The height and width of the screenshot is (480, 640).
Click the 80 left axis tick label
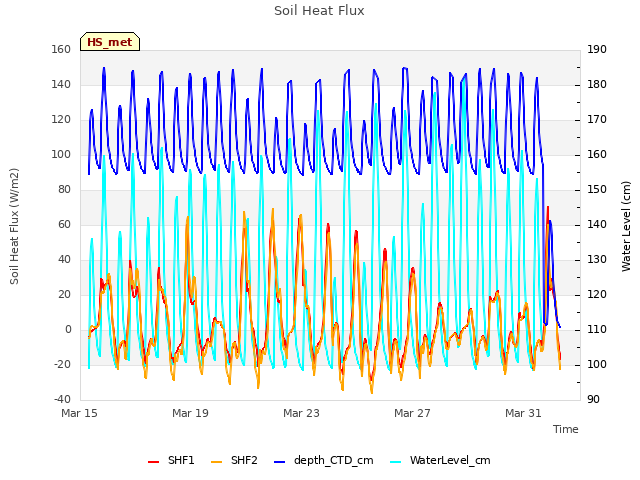tap(64, 190)
